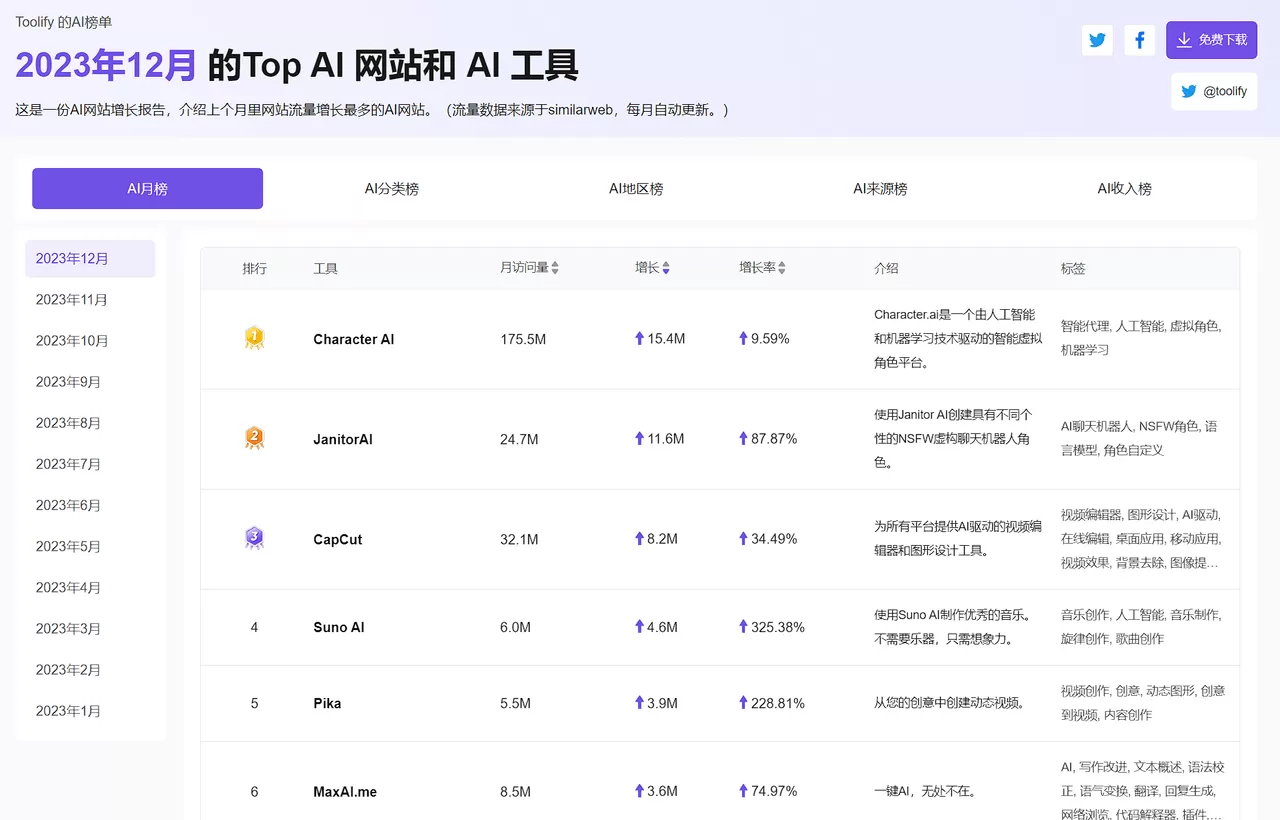Toggle sorting on the 增长率 column
The image size is (1280, 820).
785,267
